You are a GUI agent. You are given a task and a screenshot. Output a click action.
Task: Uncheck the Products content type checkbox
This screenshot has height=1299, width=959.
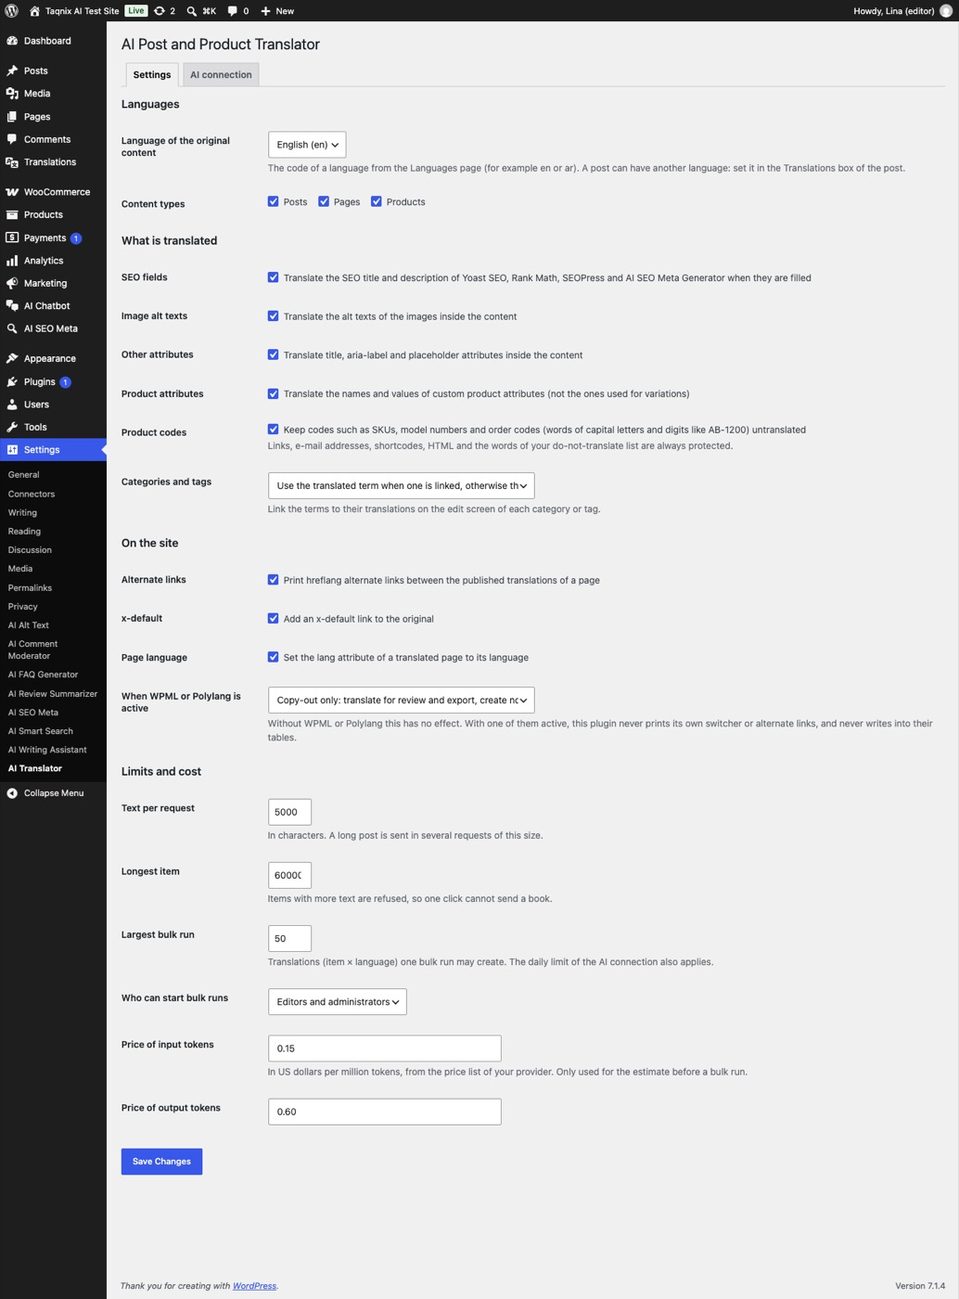click(x=376, y=201)
